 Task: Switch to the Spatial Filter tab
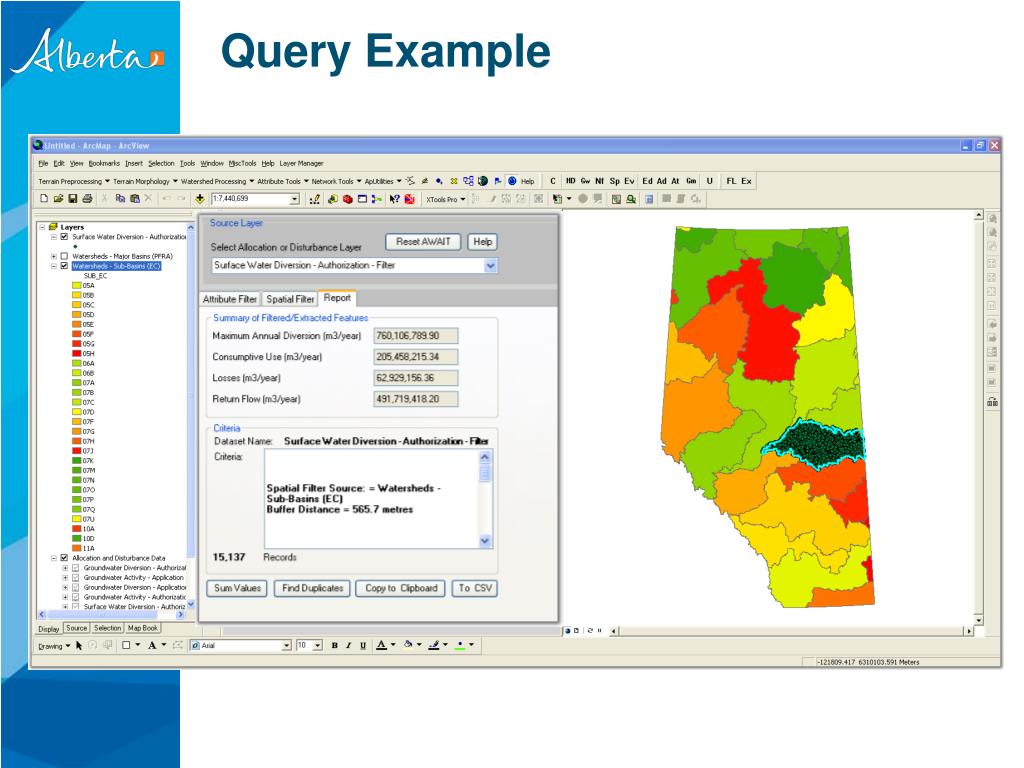291,299
